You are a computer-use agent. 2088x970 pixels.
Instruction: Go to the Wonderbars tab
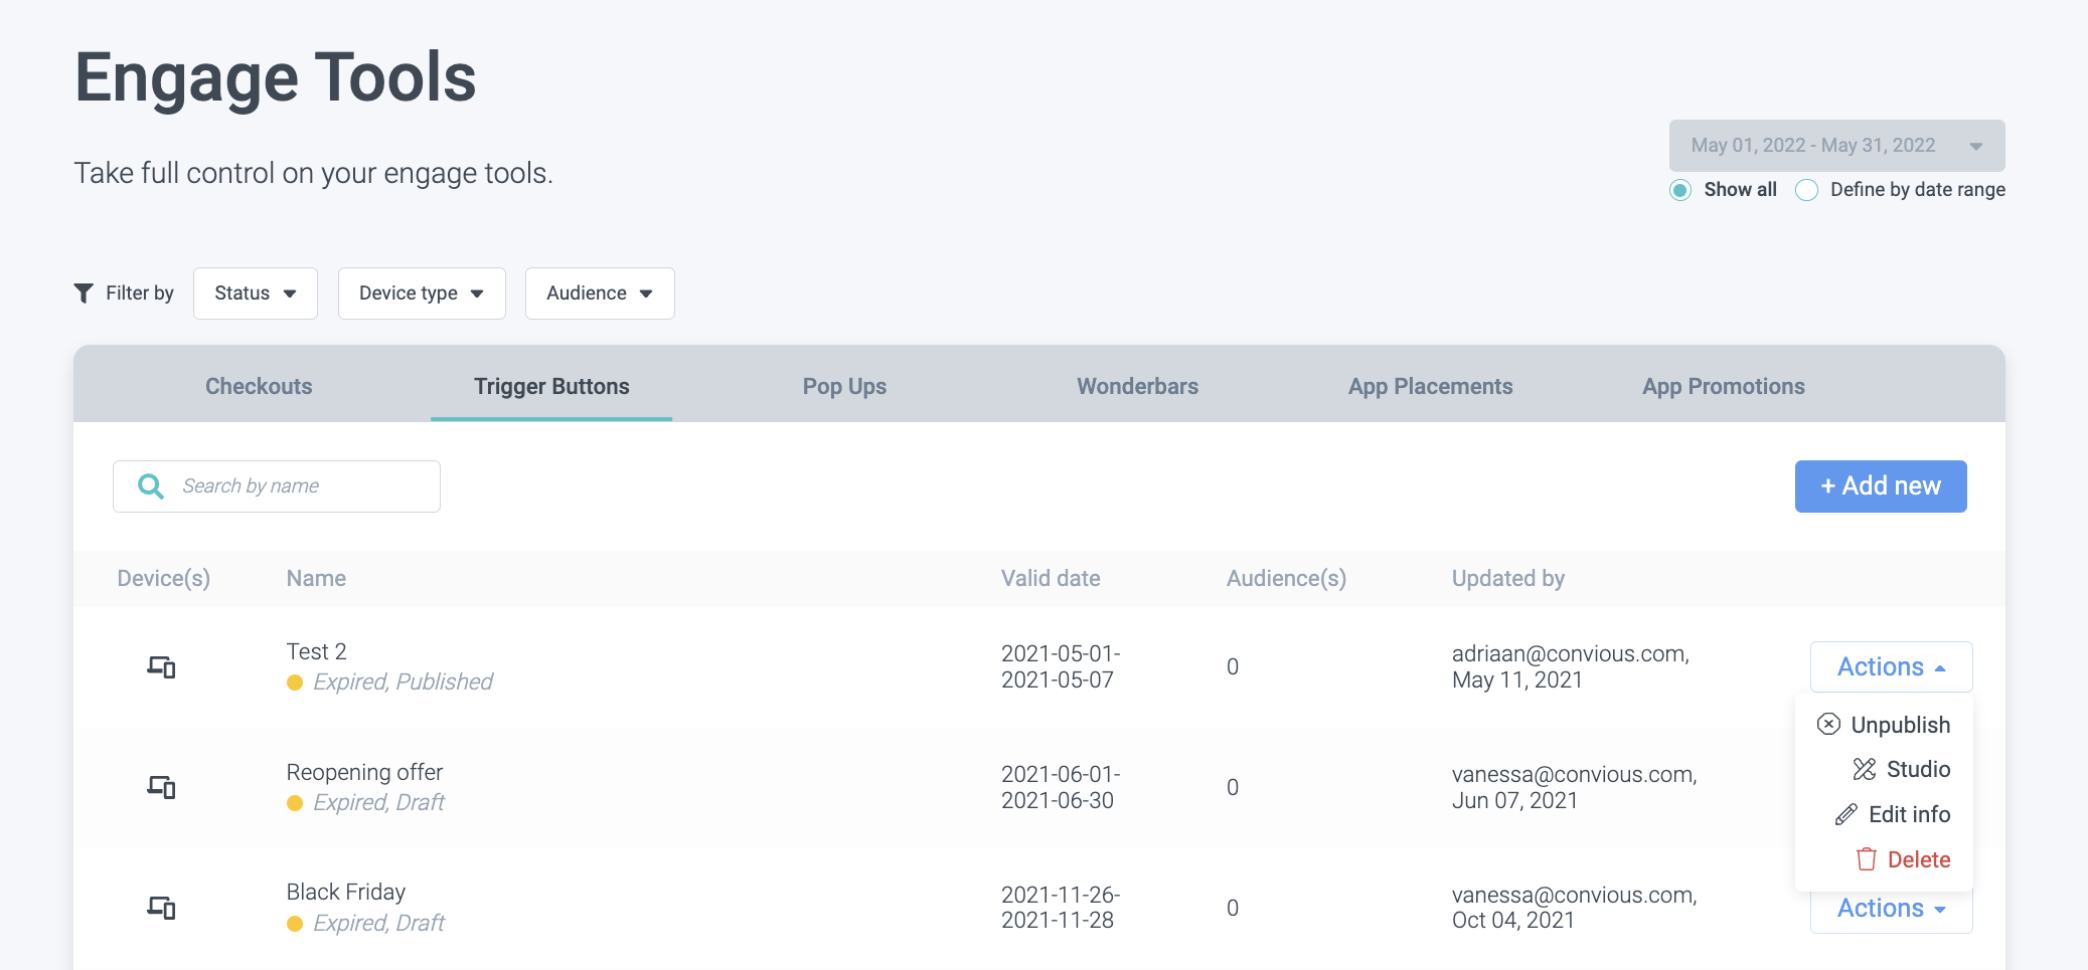tap(1138, 386)
